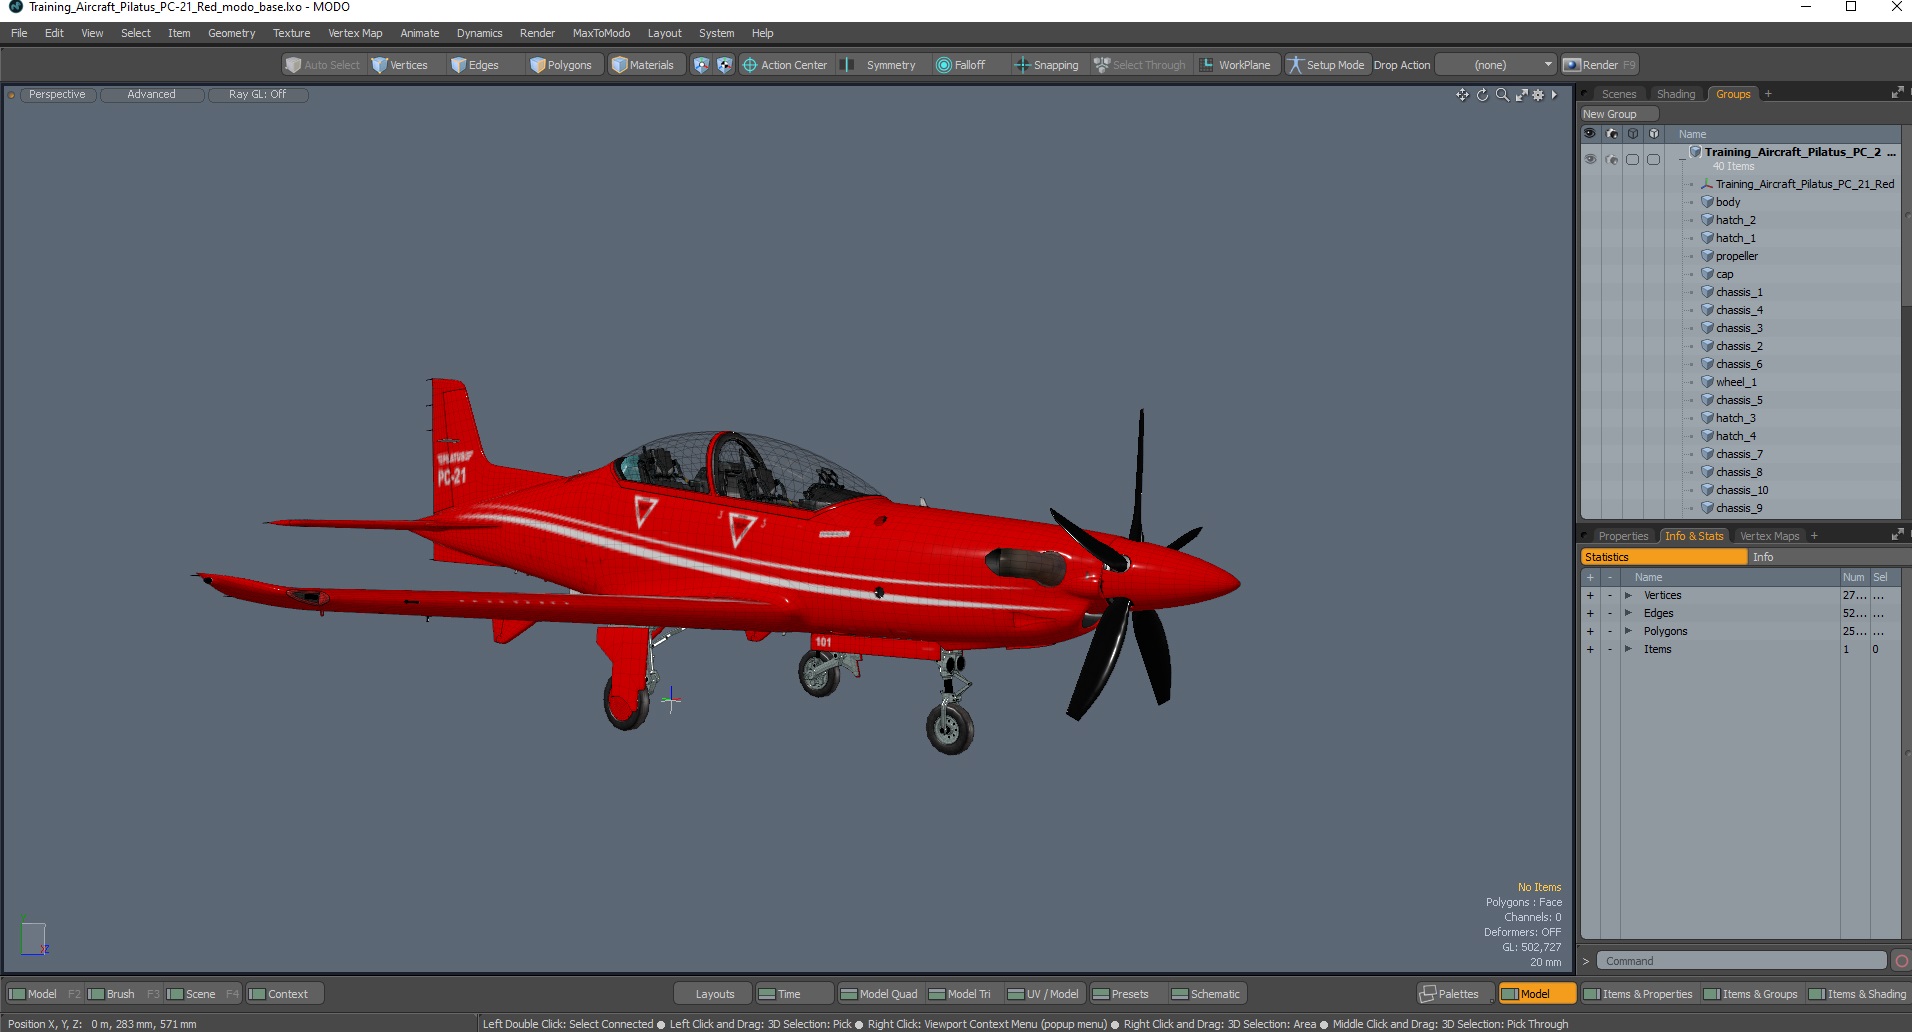Click the visibility column header eye

1590,133
